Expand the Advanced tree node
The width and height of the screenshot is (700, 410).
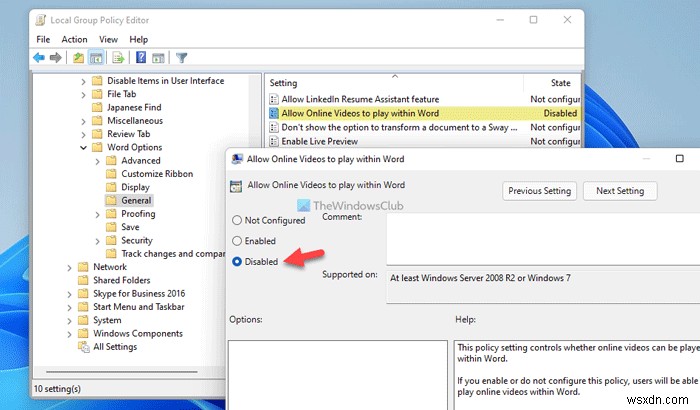[97, 161]
